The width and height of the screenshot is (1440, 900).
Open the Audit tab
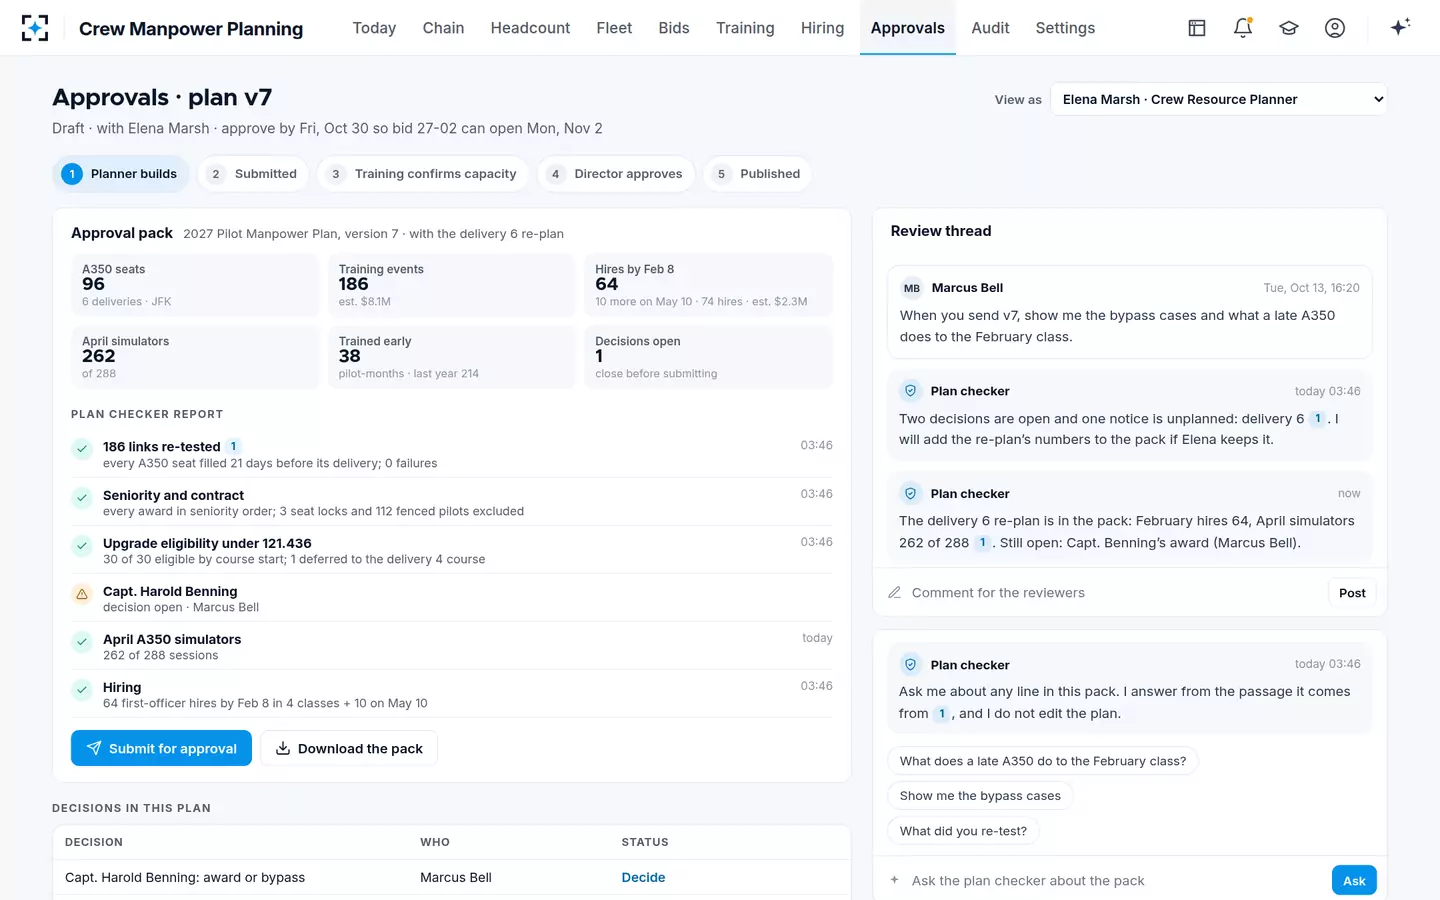(x=990, y=28)
